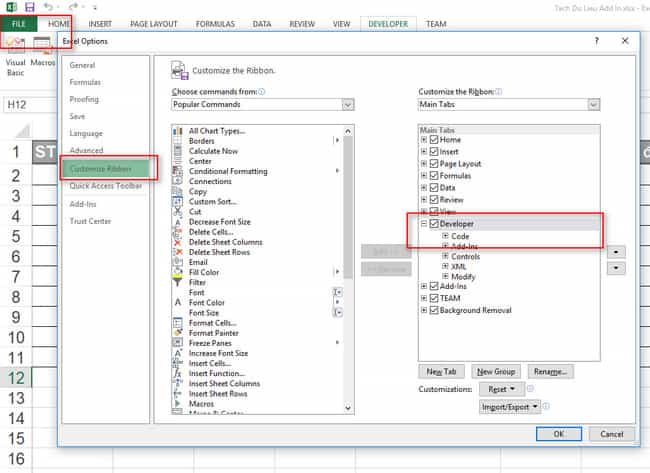Switch to the PAGE LAYOUT ribbon tab
This screenshot has height=473, width=650.
154,24
